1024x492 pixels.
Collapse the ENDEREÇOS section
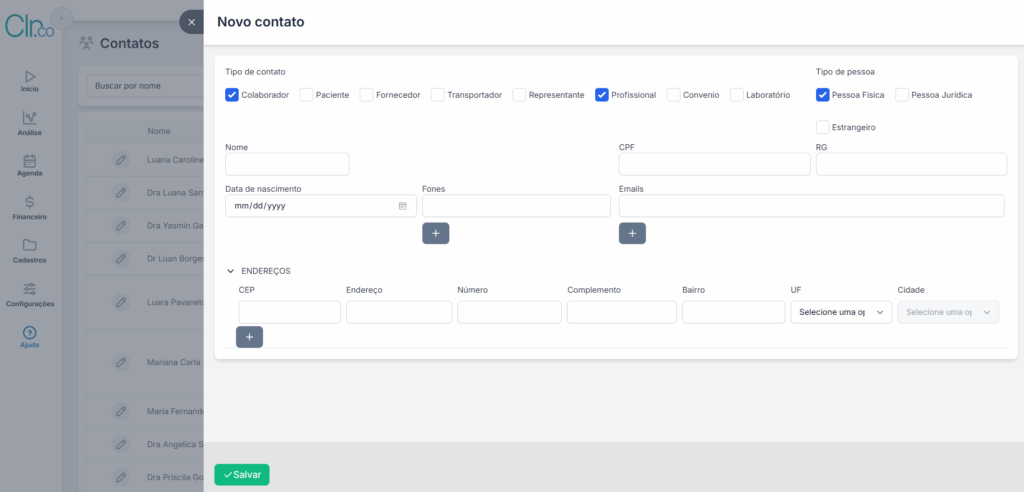(231, 271)
